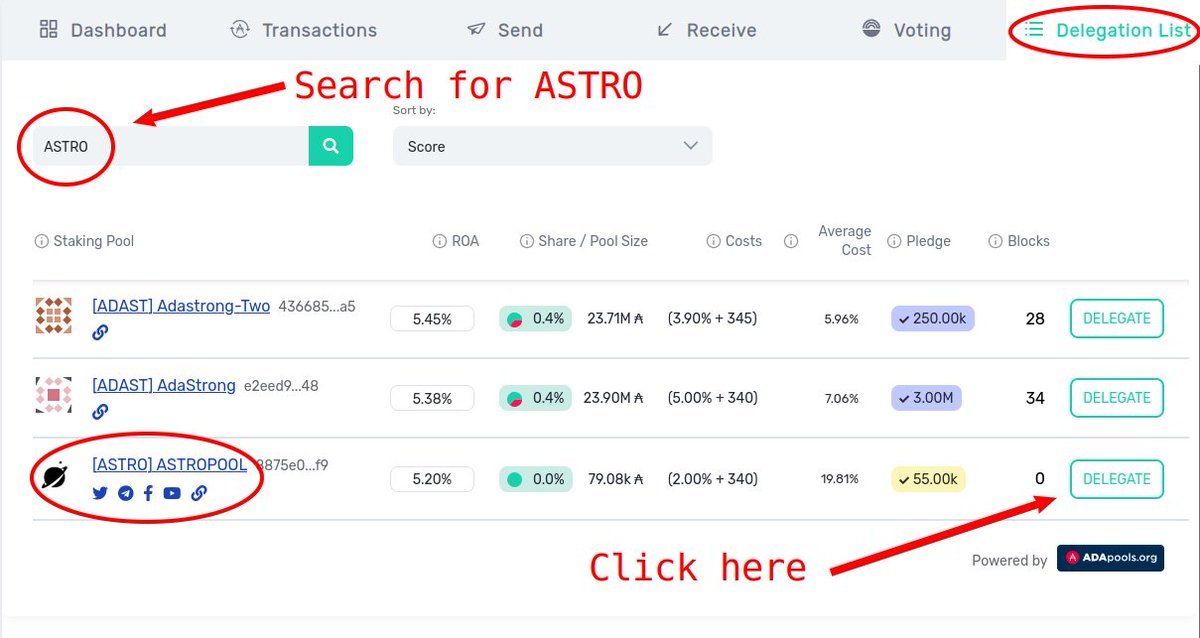Open the Voting tab
1200x638 pixels.
tap(906, 30)
